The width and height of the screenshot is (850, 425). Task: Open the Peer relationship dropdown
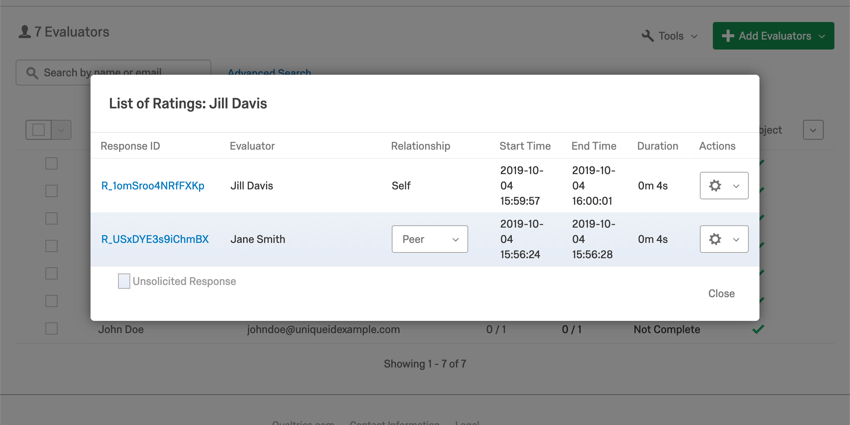tap(429, 240)
